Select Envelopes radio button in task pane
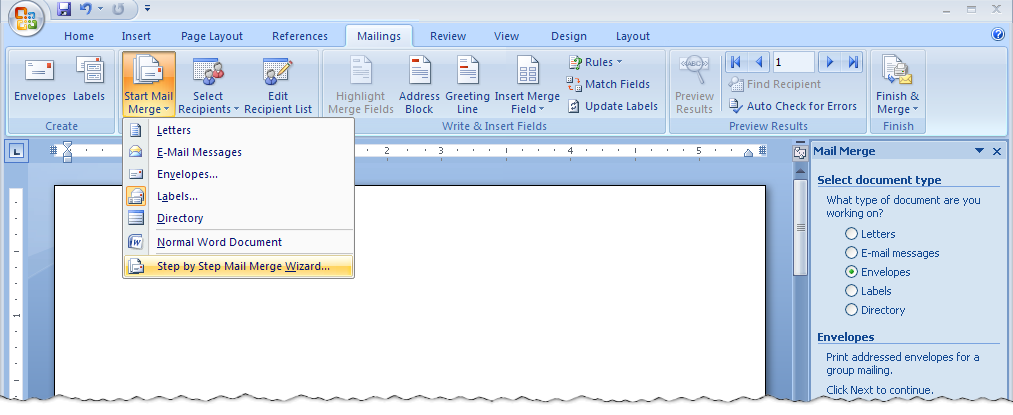The height and width of the screenshot is (415, 1013). click(851, 271)
